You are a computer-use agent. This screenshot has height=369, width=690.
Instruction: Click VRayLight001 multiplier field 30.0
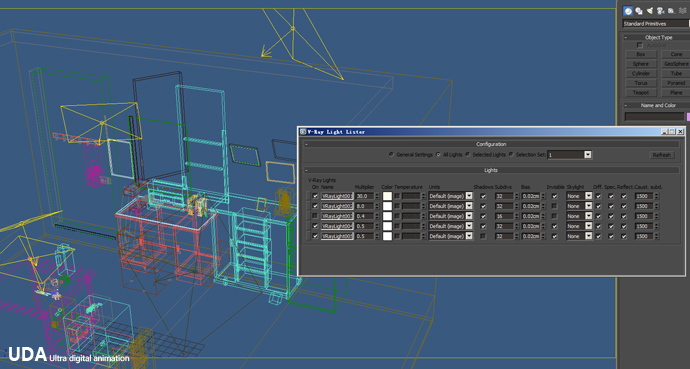pos(365,196)
